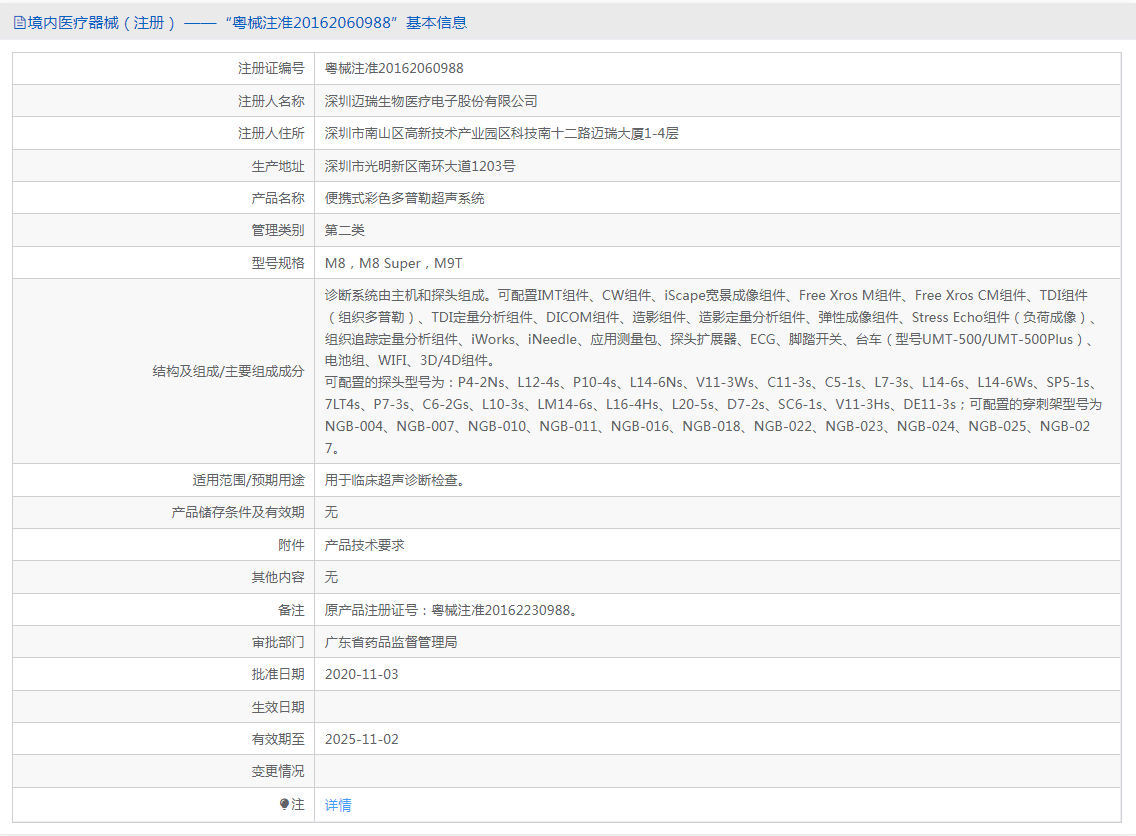Click the 有效期至 label

(x=278, y=740)
